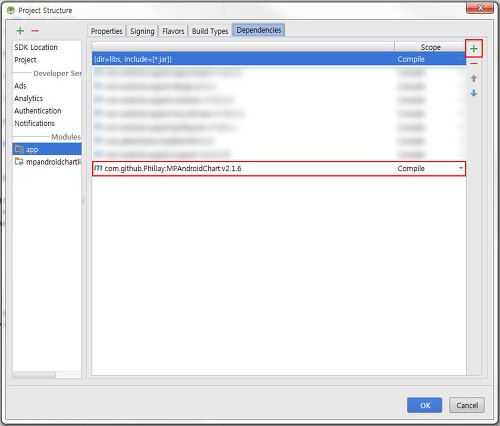Remove selected dependency with red minus
The height and width of the screenshot is (426, 500).
click(x=474, y=63)
